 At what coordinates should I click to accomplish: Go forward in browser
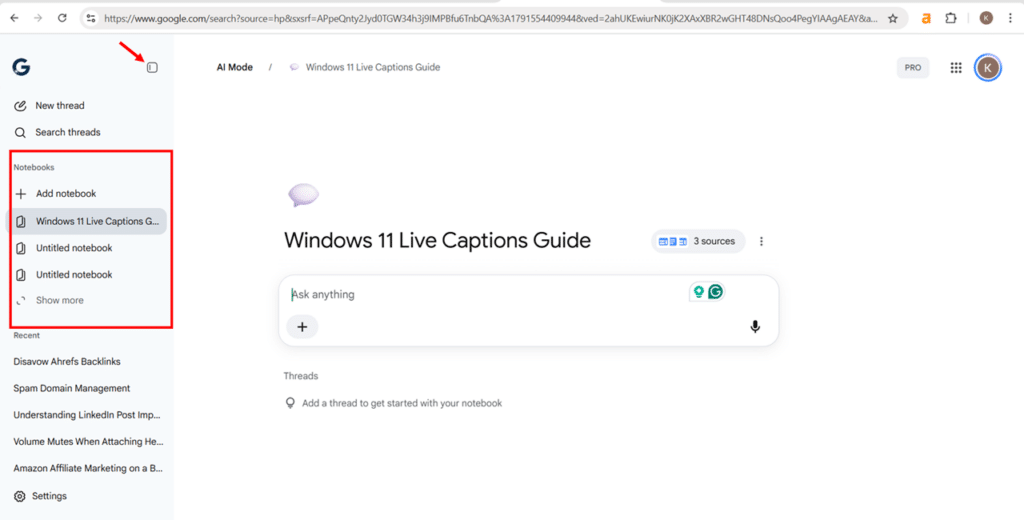tap(38, 18)
